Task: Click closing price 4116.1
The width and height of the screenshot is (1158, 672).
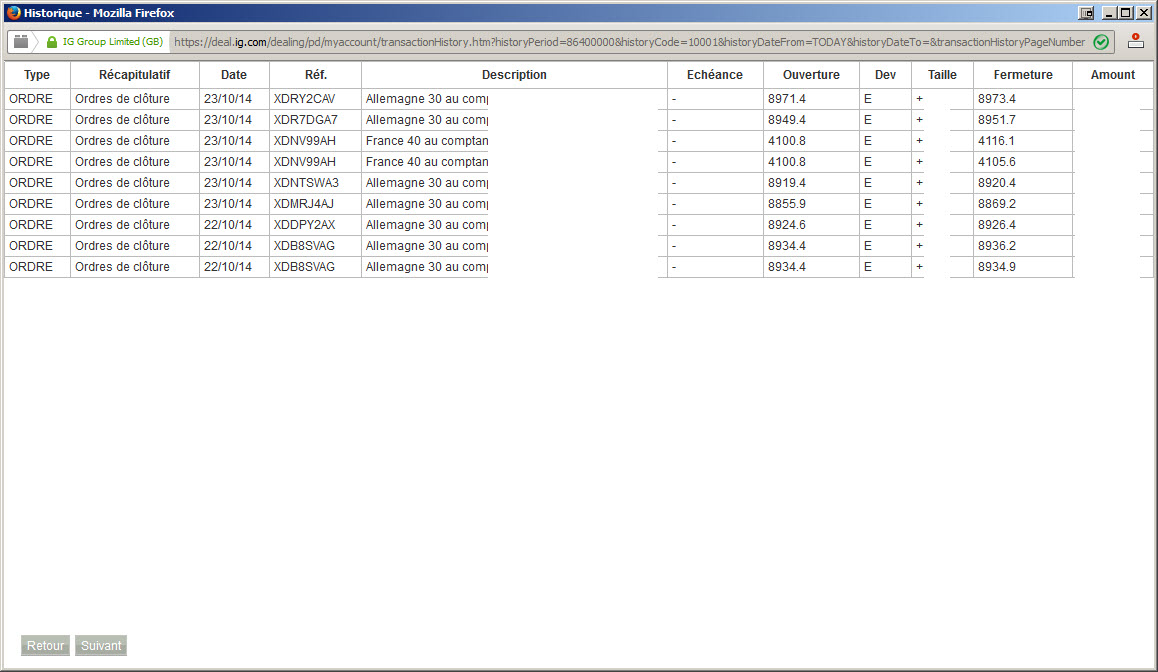Action: coord(997,141)
